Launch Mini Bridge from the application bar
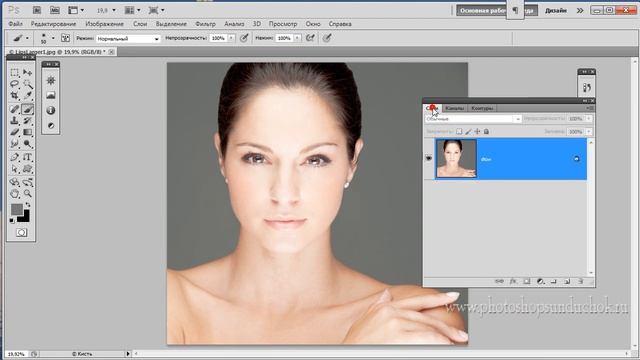Image resolution: width=640 pixels, height=360 pixels. click(x=54, y=10)
